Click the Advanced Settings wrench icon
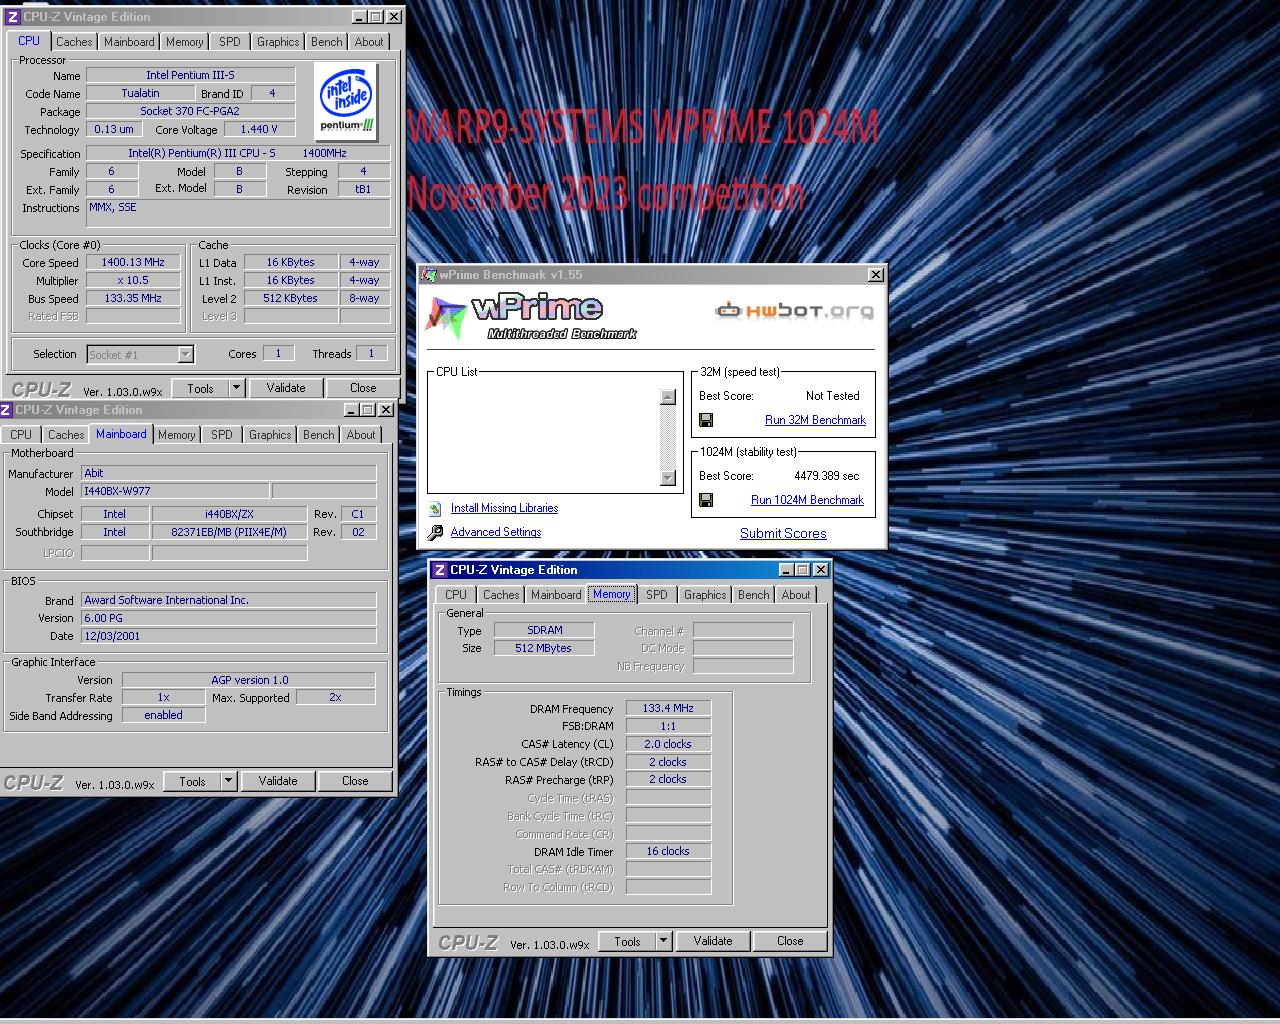The height and width of the screenshot is (1024, 1280). click(x=435, y=533)
